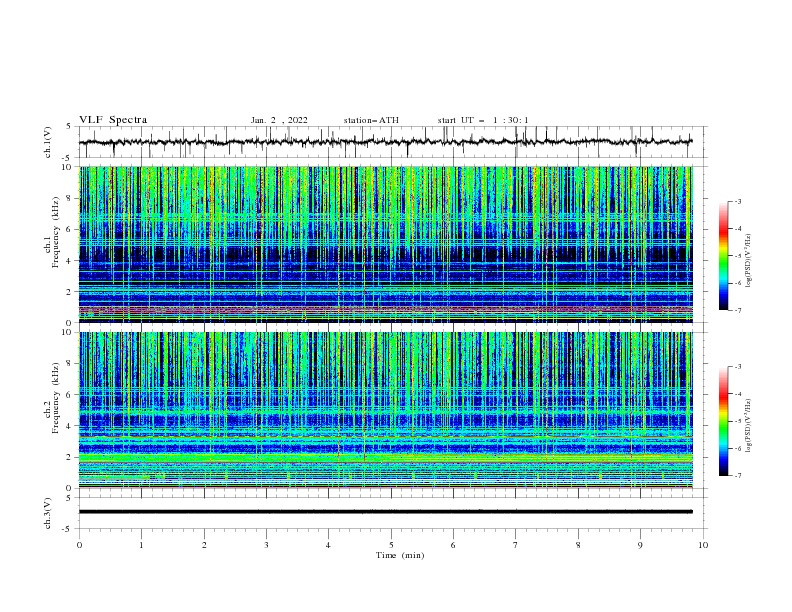
Task: Click time axis tick label "9"
Action: click(x=640, y=545)
